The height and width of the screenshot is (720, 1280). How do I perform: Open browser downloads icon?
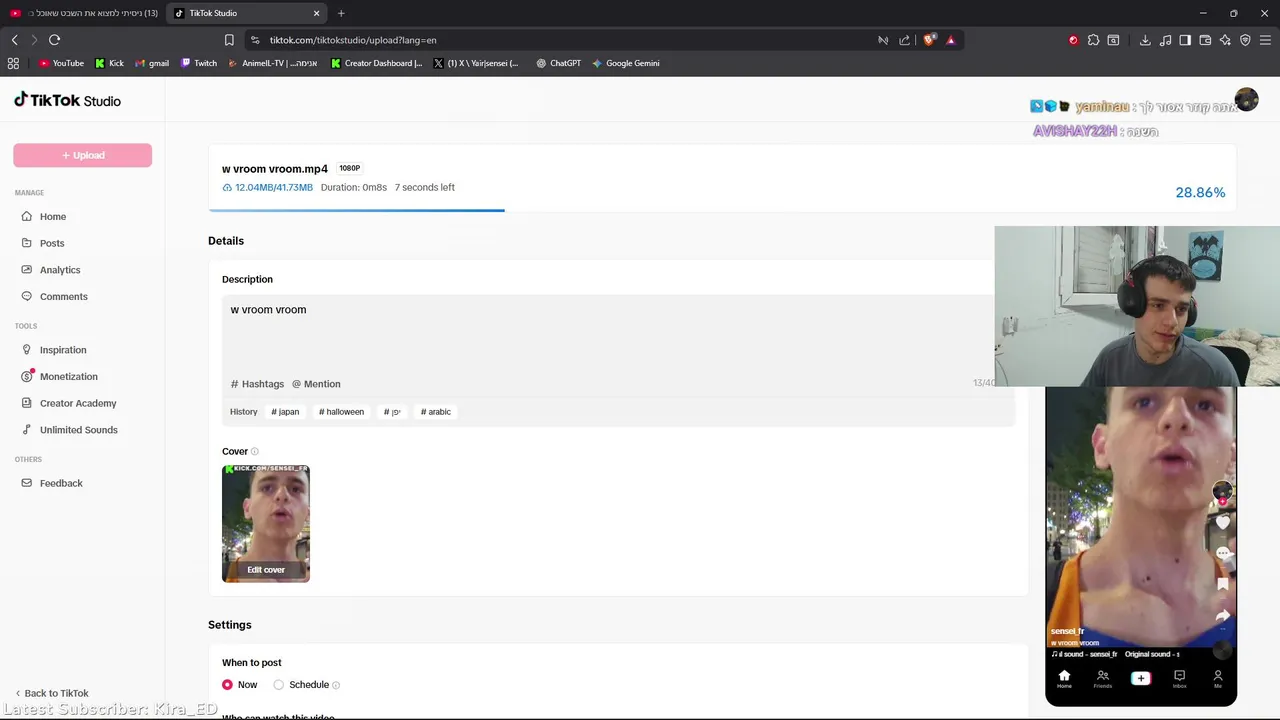[x=1145, y=40]
